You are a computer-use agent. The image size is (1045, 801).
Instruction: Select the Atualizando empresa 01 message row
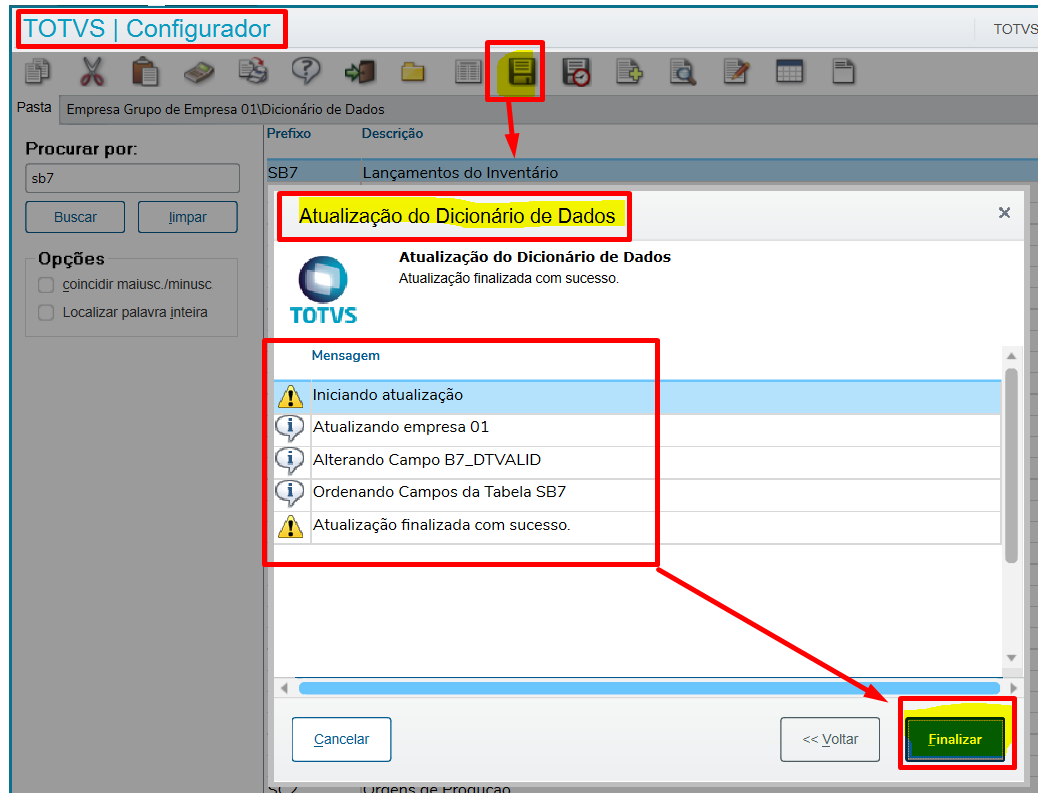click(637, 429)
